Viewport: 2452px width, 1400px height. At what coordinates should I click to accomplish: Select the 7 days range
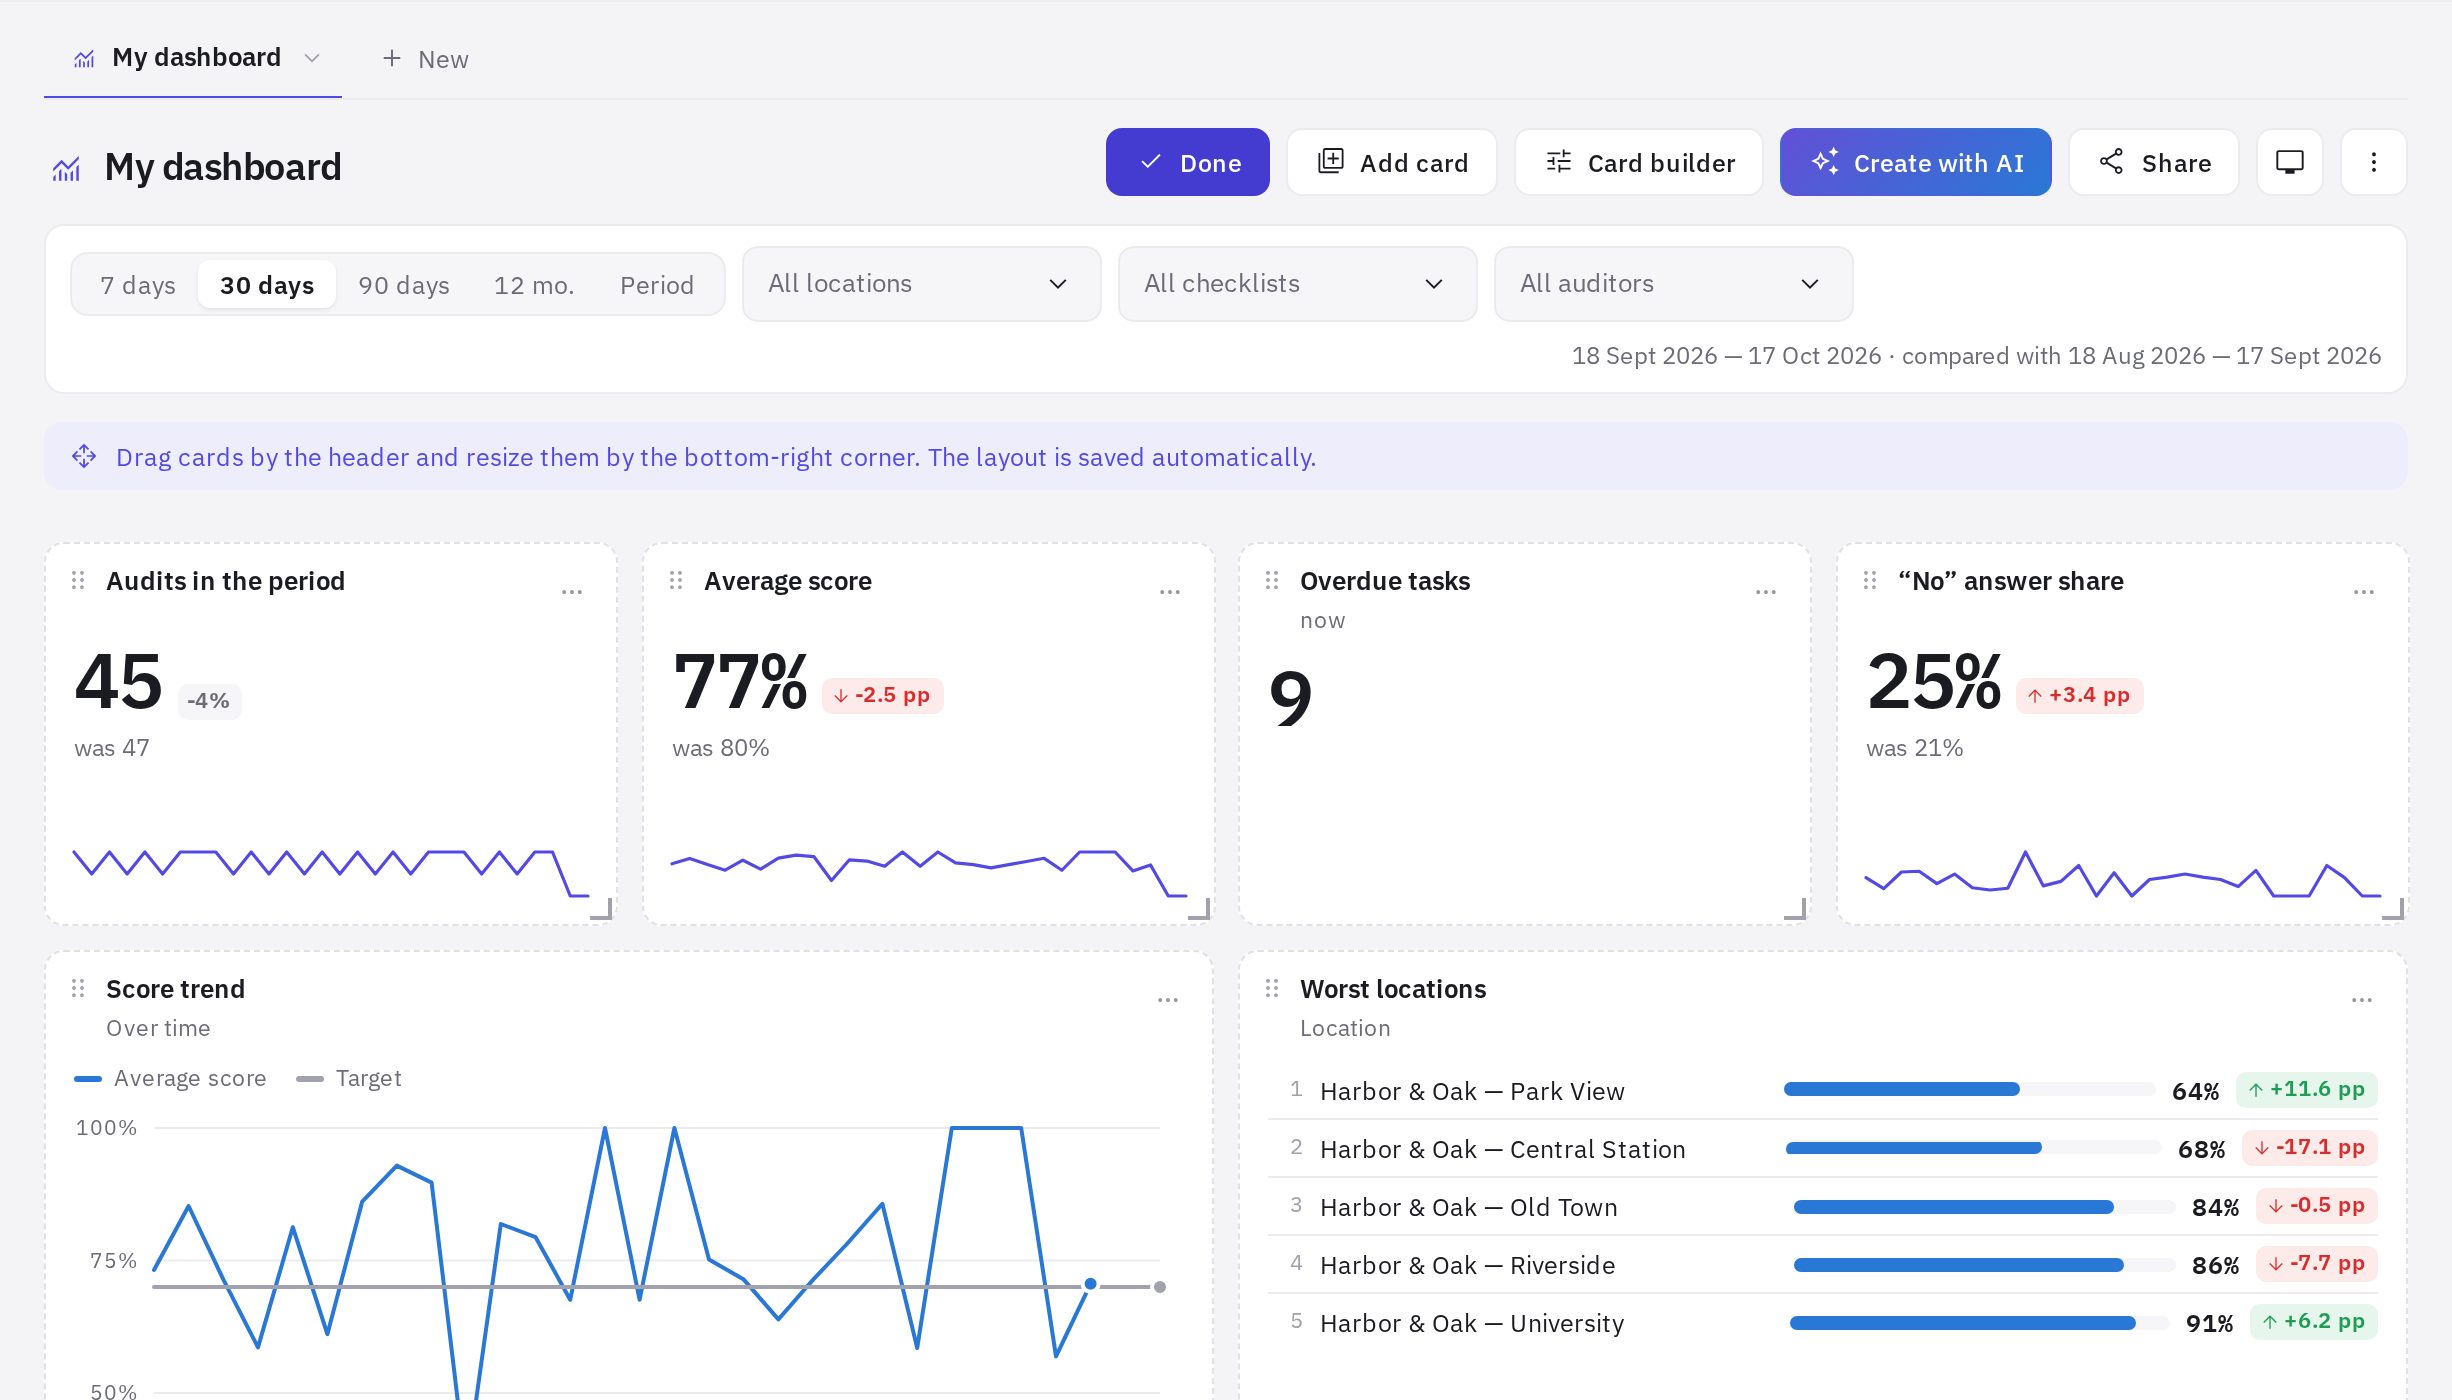pos(138,285)
